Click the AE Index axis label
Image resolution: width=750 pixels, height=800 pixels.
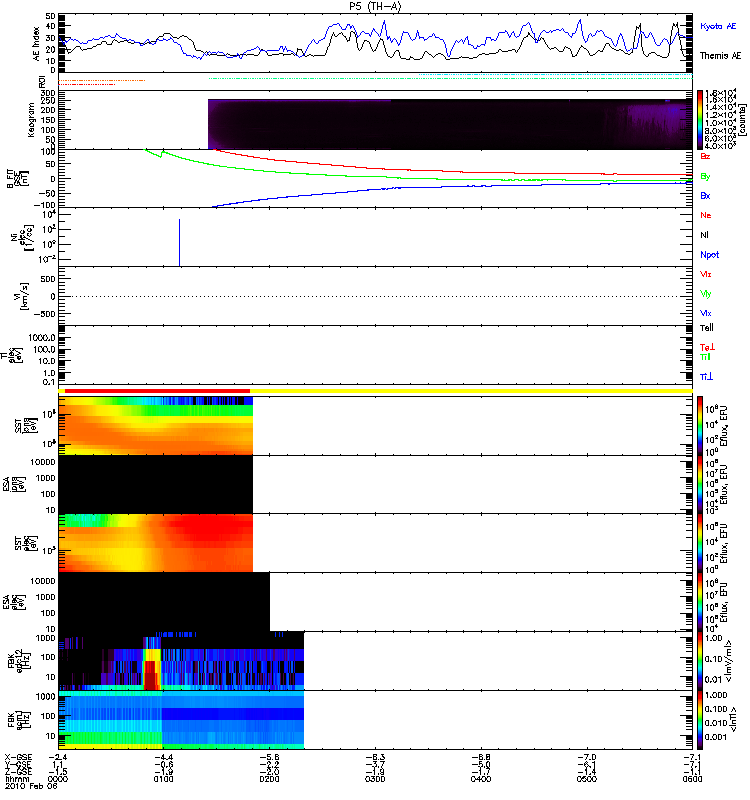[36, 44]
